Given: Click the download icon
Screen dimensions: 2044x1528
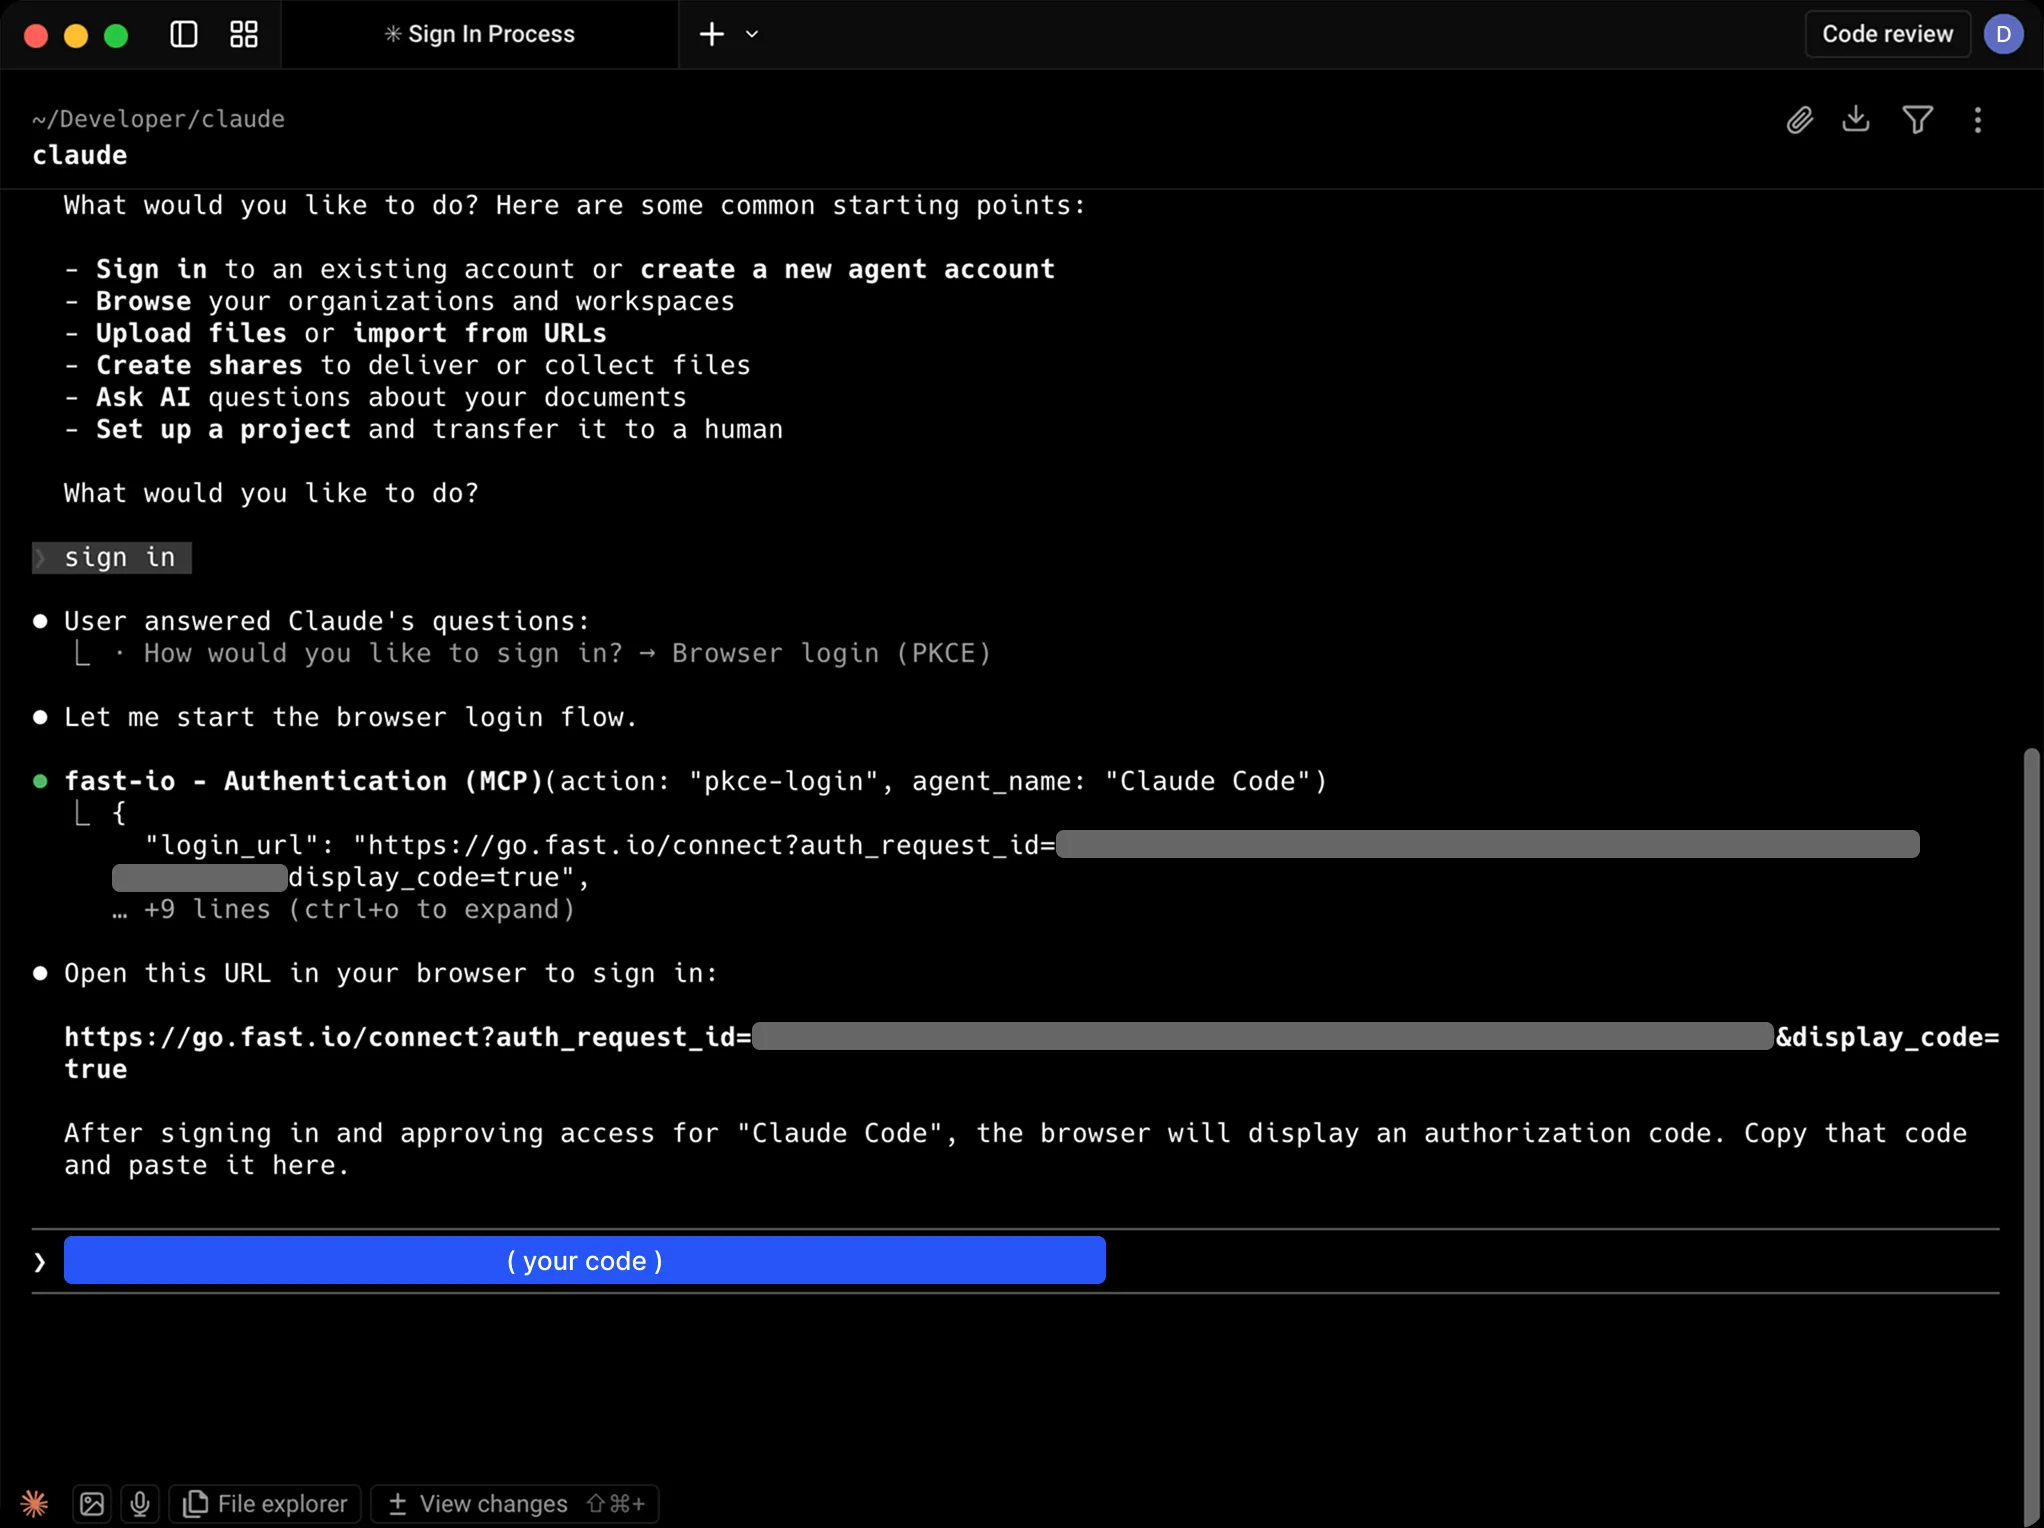Looking at the screenshot, I should coord(1856,119).
